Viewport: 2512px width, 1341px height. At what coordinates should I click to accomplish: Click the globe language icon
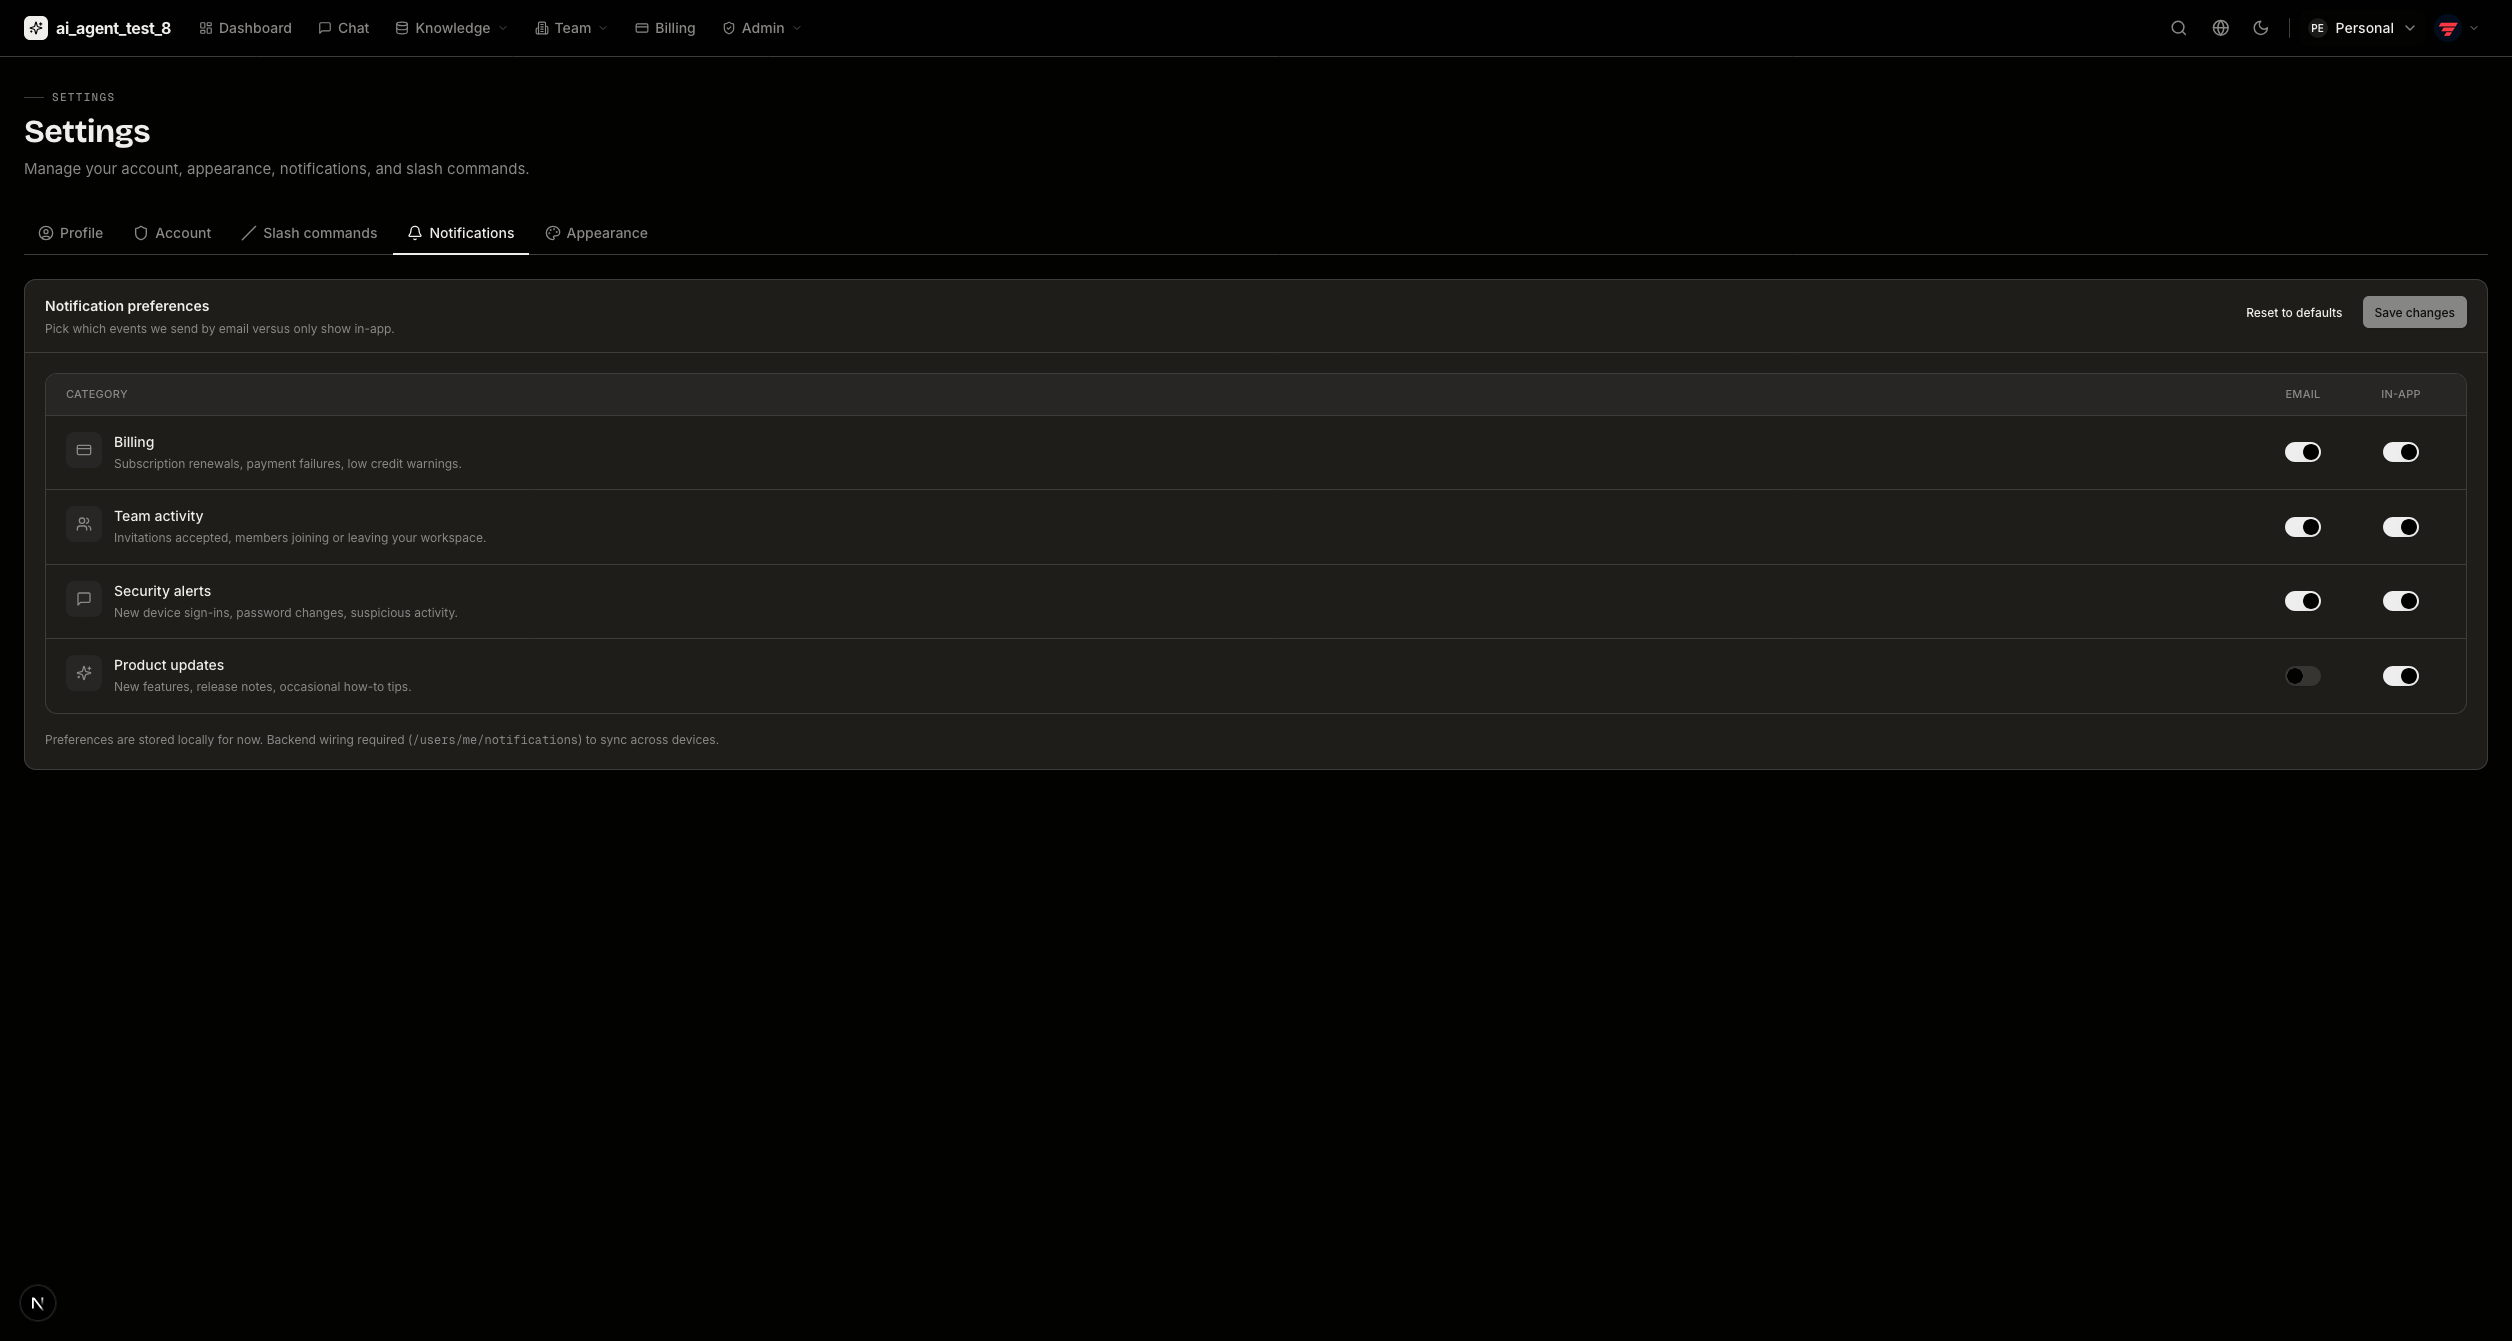[x=2220, y=28]
